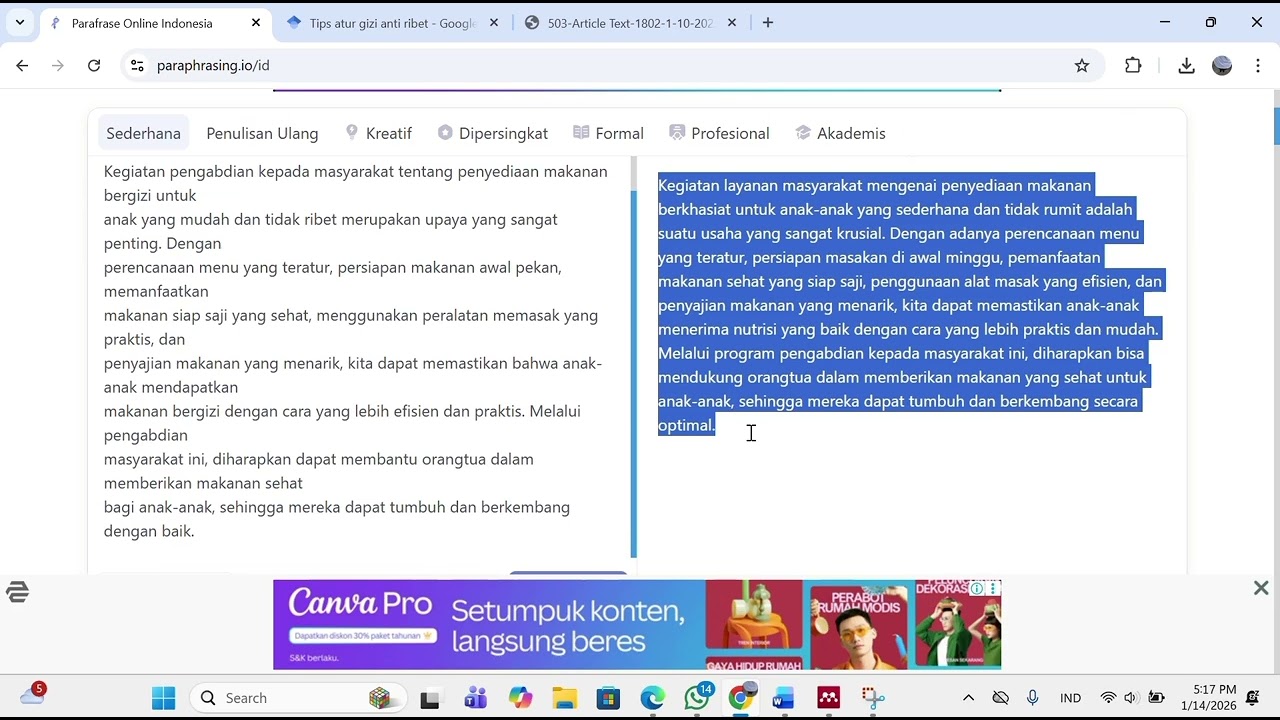Open Chrome downloads
This screenshot has height=720, width=1280.
[x=1186, y=65]
